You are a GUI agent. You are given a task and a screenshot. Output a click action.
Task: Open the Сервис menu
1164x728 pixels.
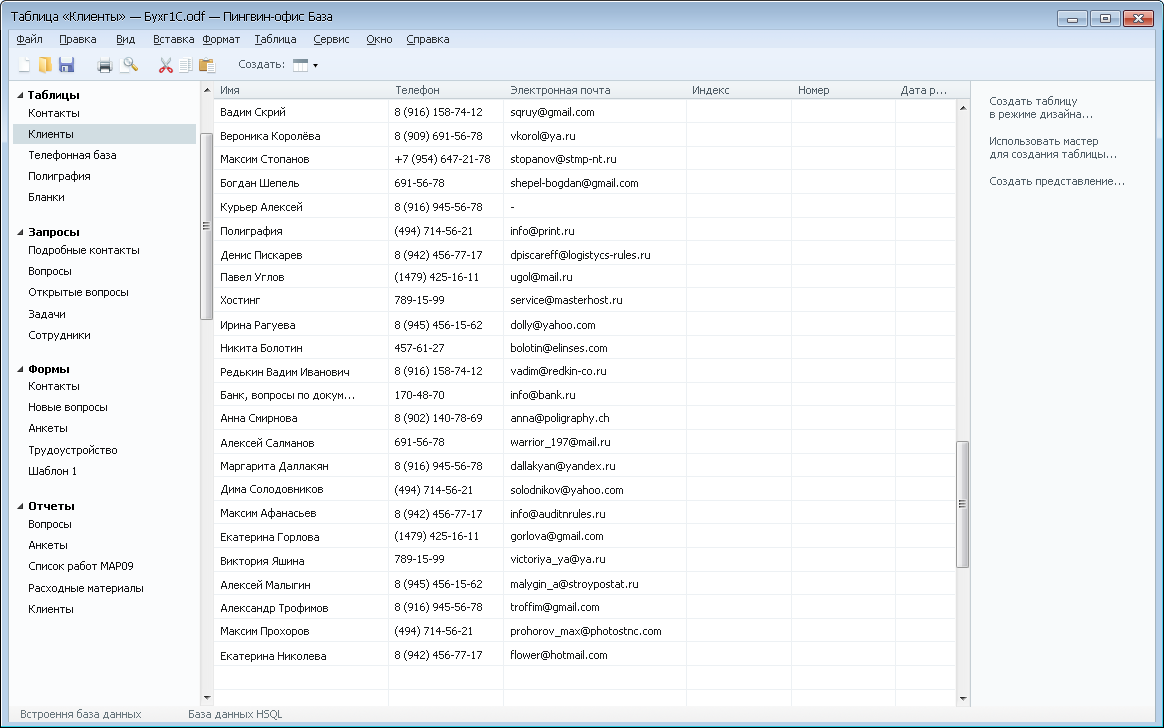click(x=331, y=39)
